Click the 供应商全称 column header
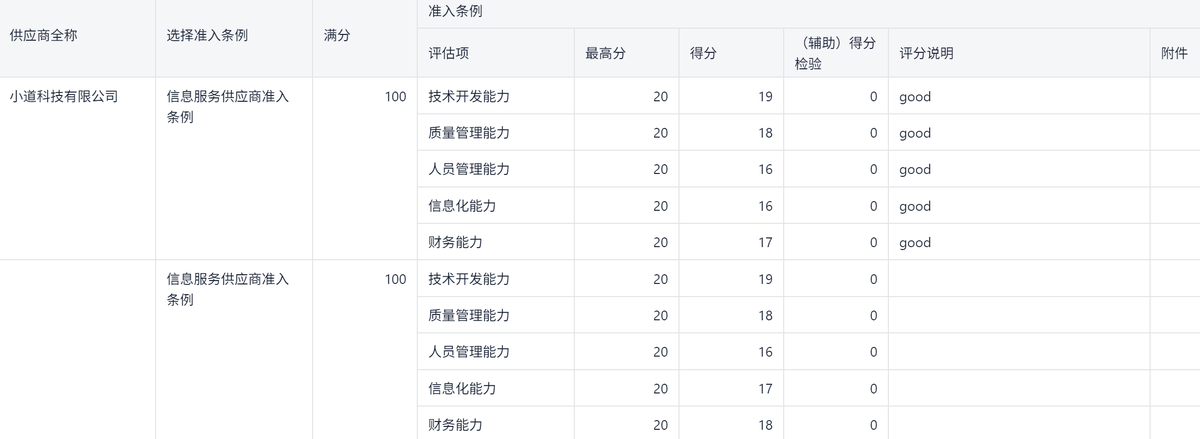 43,35
